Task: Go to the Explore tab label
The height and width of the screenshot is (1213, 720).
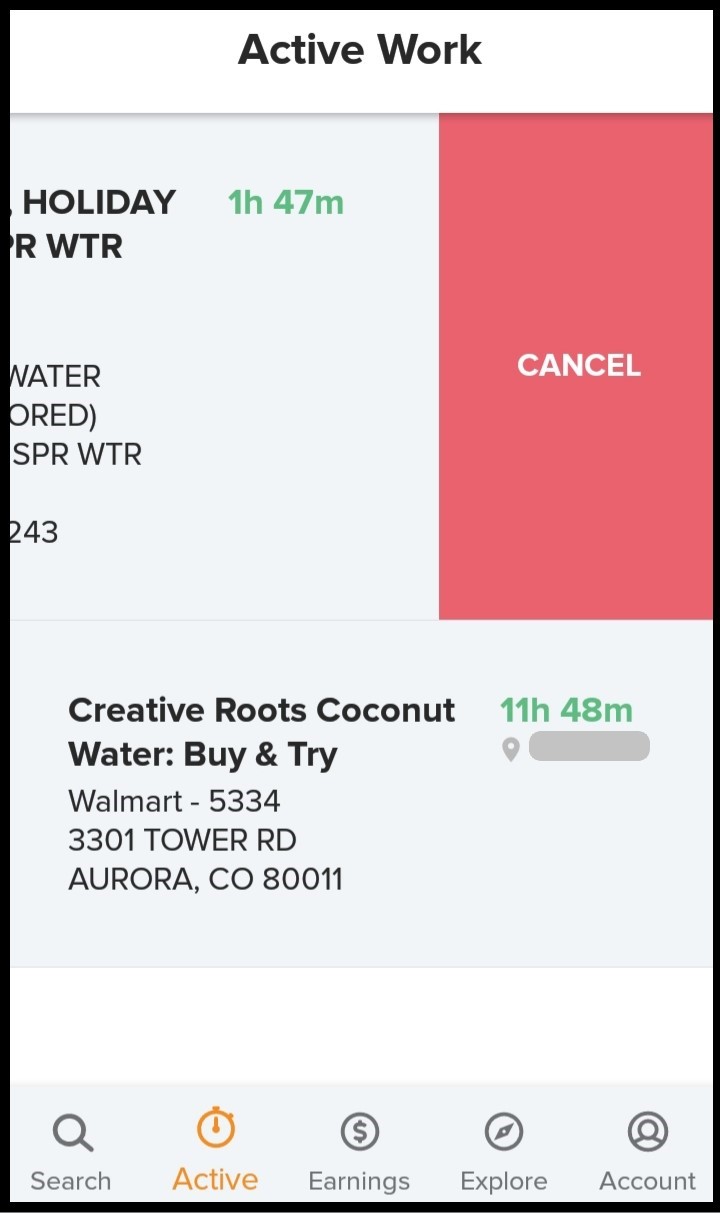Action: 503,1181
